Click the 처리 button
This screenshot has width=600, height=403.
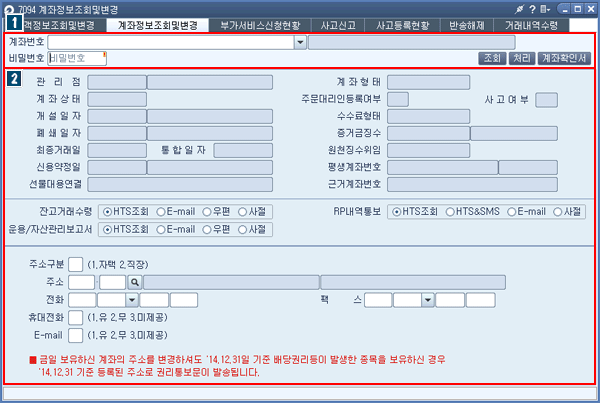click(522, 58)
